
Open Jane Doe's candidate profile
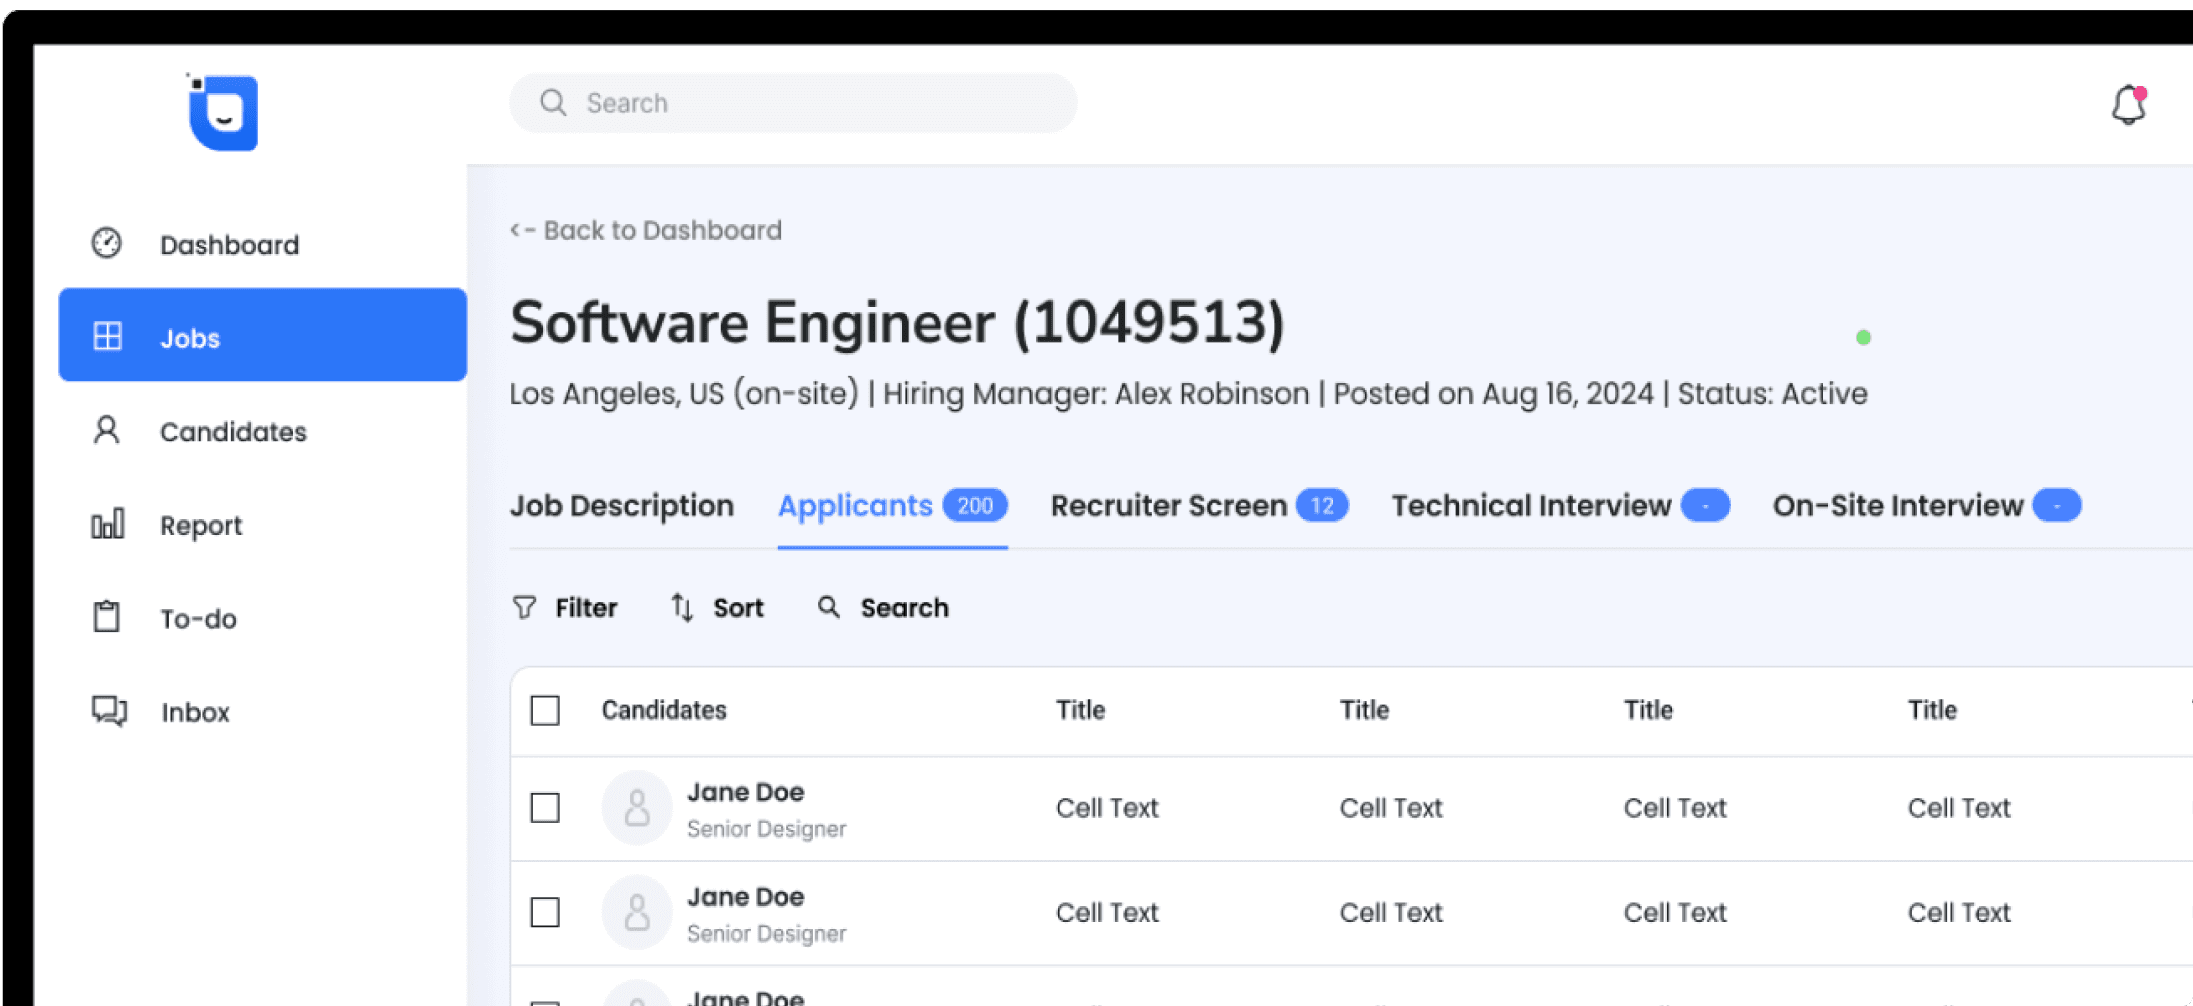pos(745,792)
